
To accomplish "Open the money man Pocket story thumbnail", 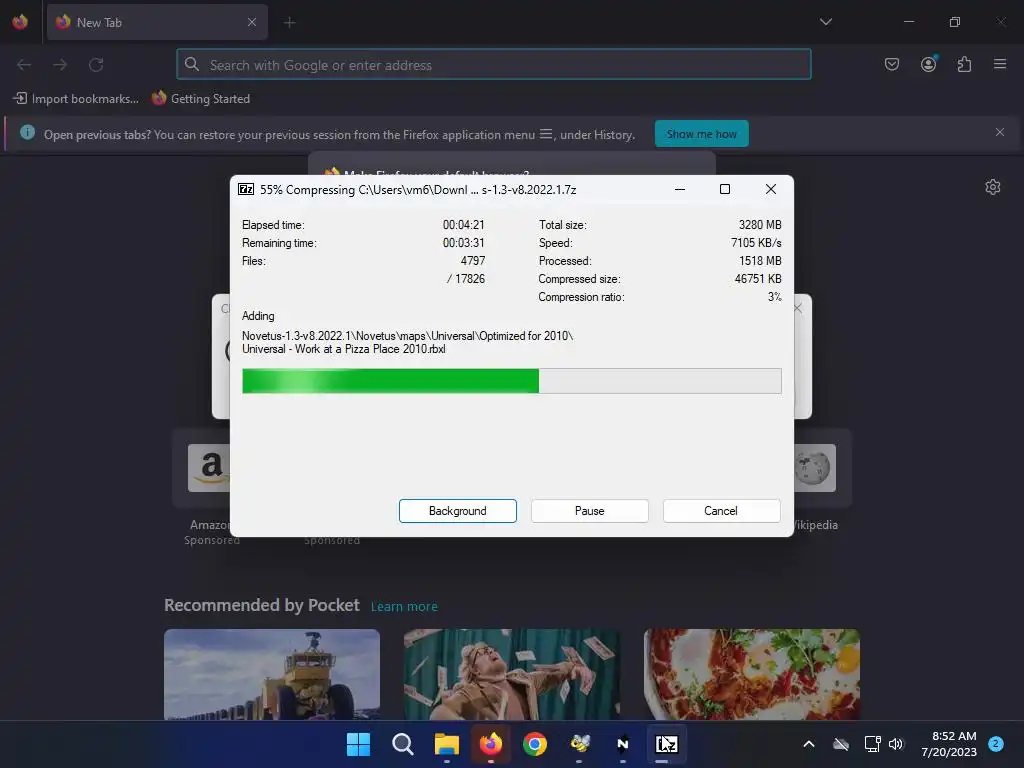I will [512, 674].
